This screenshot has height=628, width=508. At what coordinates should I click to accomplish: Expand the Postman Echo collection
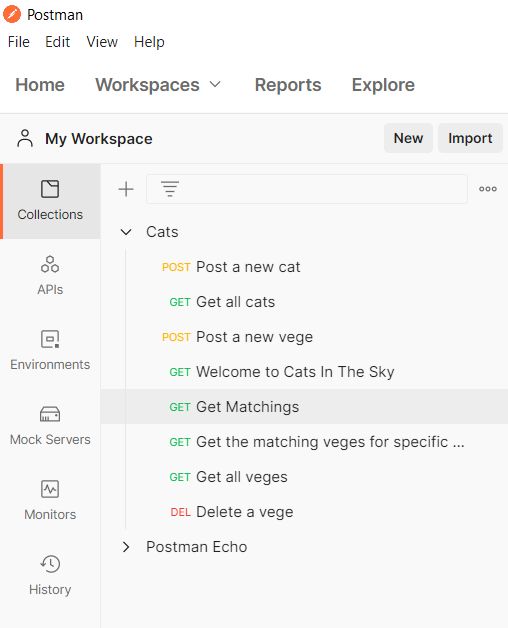coord(126,547)
